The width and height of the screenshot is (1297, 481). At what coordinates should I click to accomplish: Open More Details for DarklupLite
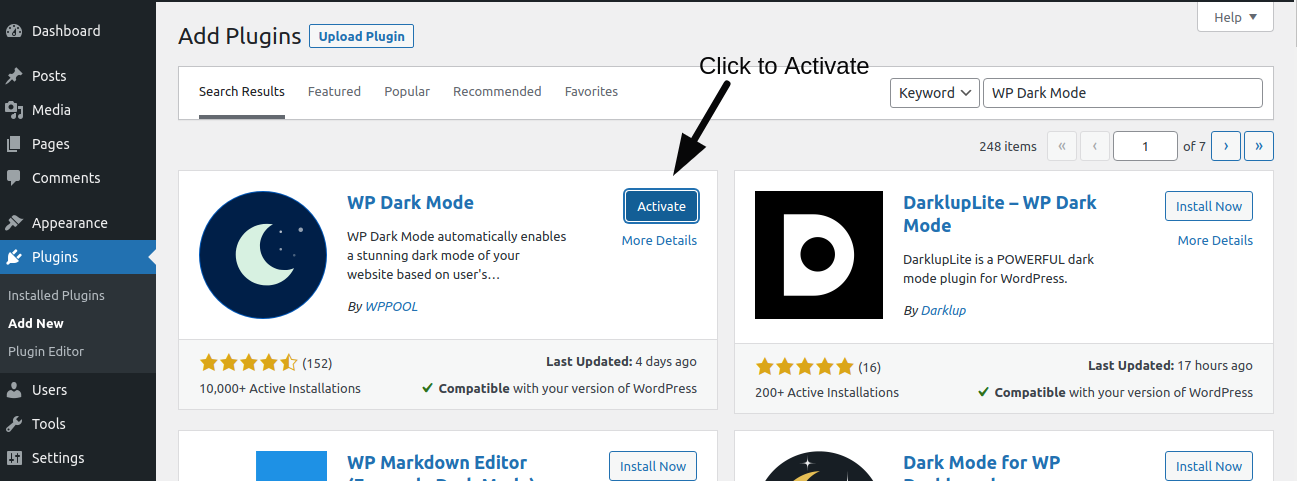pyautogui.click(x=1215, y=241)
